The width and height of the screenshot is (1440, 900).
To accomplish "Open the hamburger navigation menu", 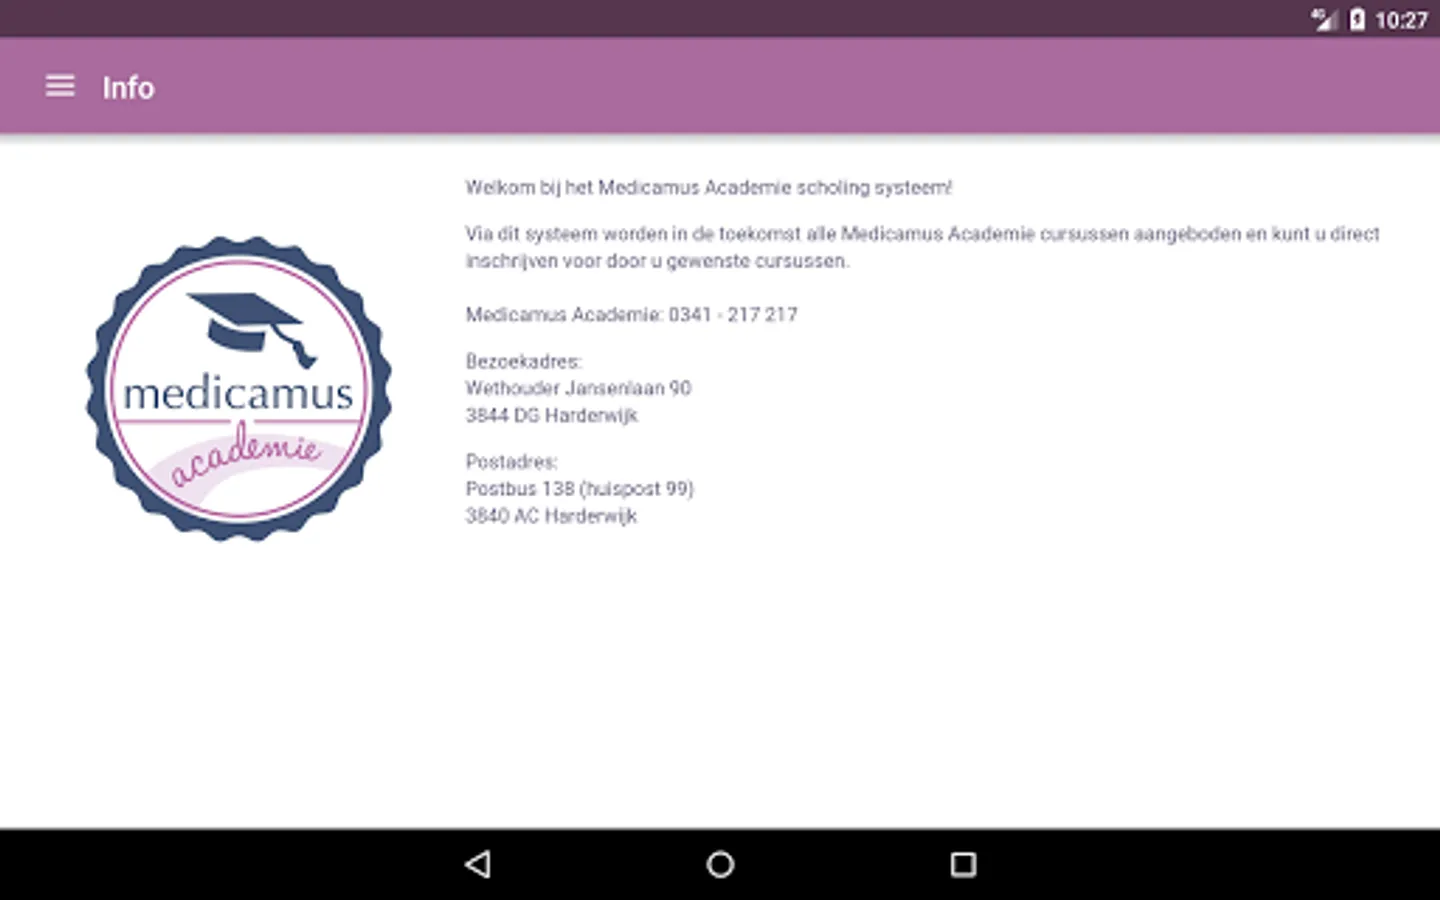I will coord(60,86).
